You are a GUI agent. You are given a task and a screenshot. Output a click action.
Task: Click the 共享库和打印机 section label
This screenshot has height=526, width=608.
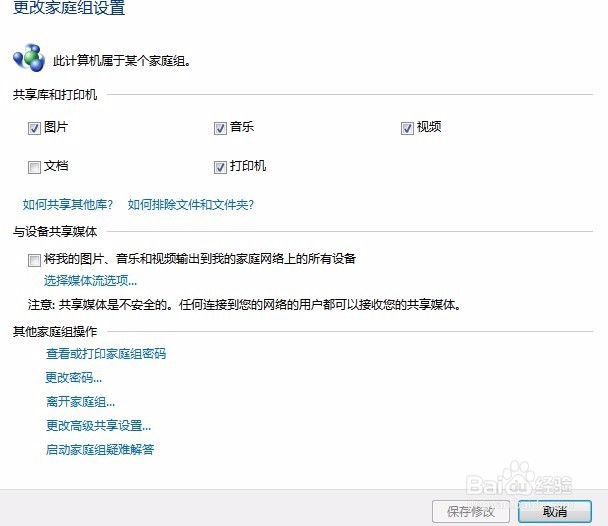pyautogui.click(x=55, y=95)
